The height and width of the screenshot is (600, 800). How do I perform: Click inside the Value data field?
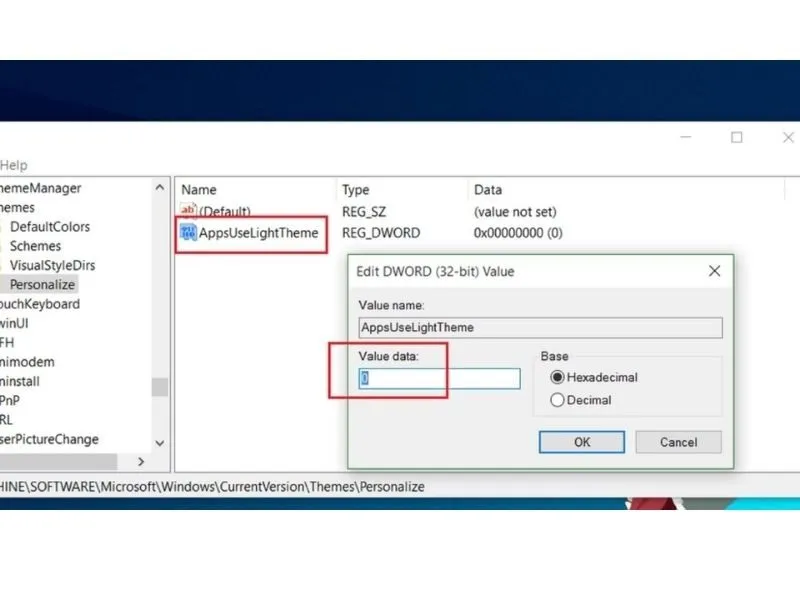[x=439, y=379]
